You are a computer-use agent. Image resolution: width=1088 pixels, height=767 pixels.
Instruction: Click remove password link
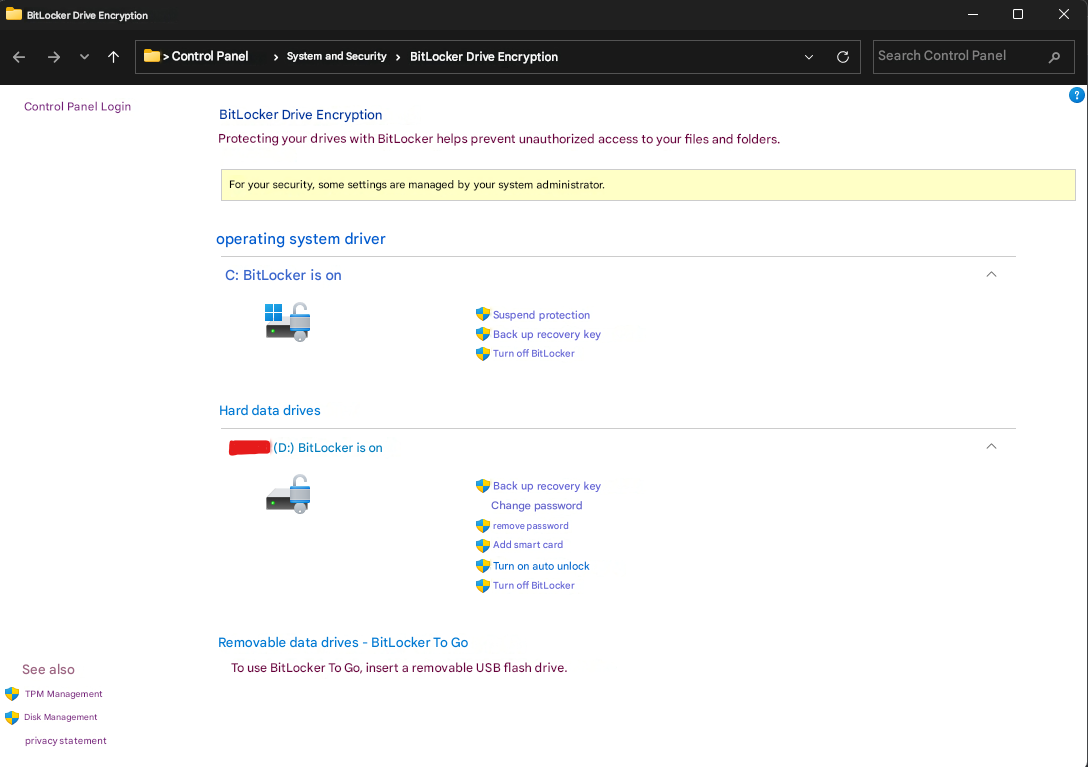530,525
